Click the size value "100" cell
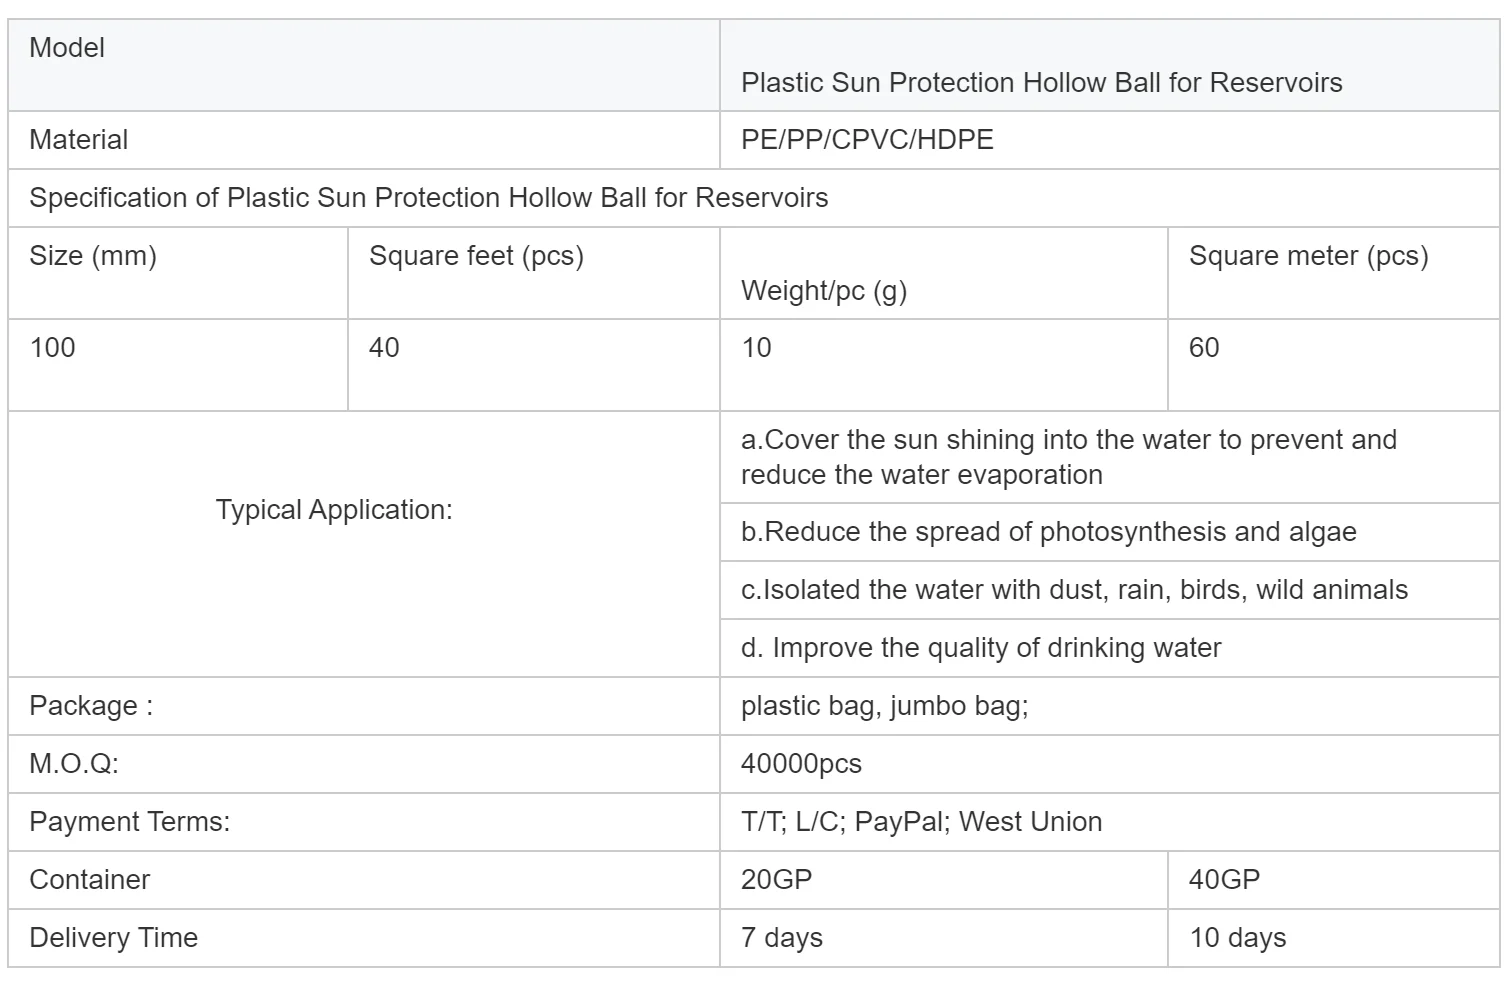 click(x=53, y=348)
